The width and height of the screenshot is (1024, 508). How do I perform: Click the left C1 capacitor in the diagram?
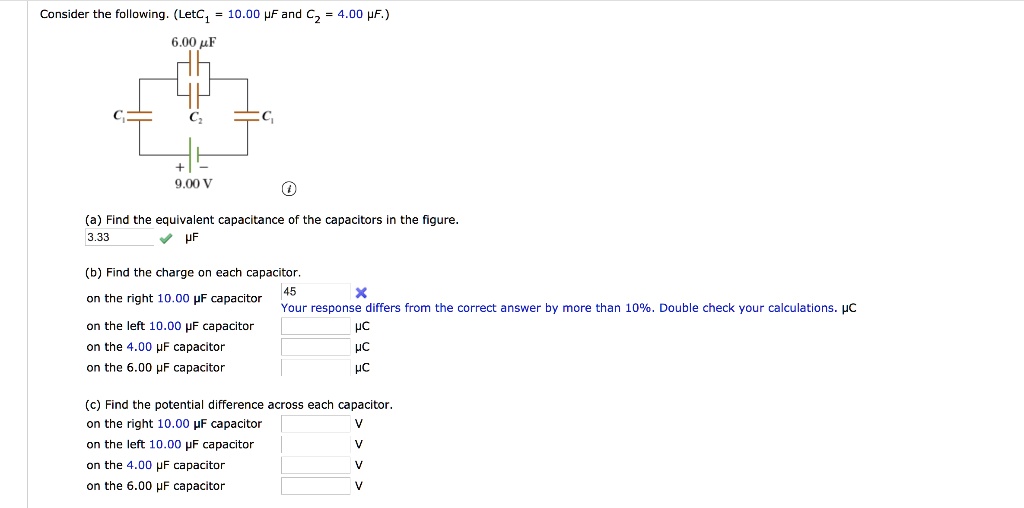tap(140, 117)
